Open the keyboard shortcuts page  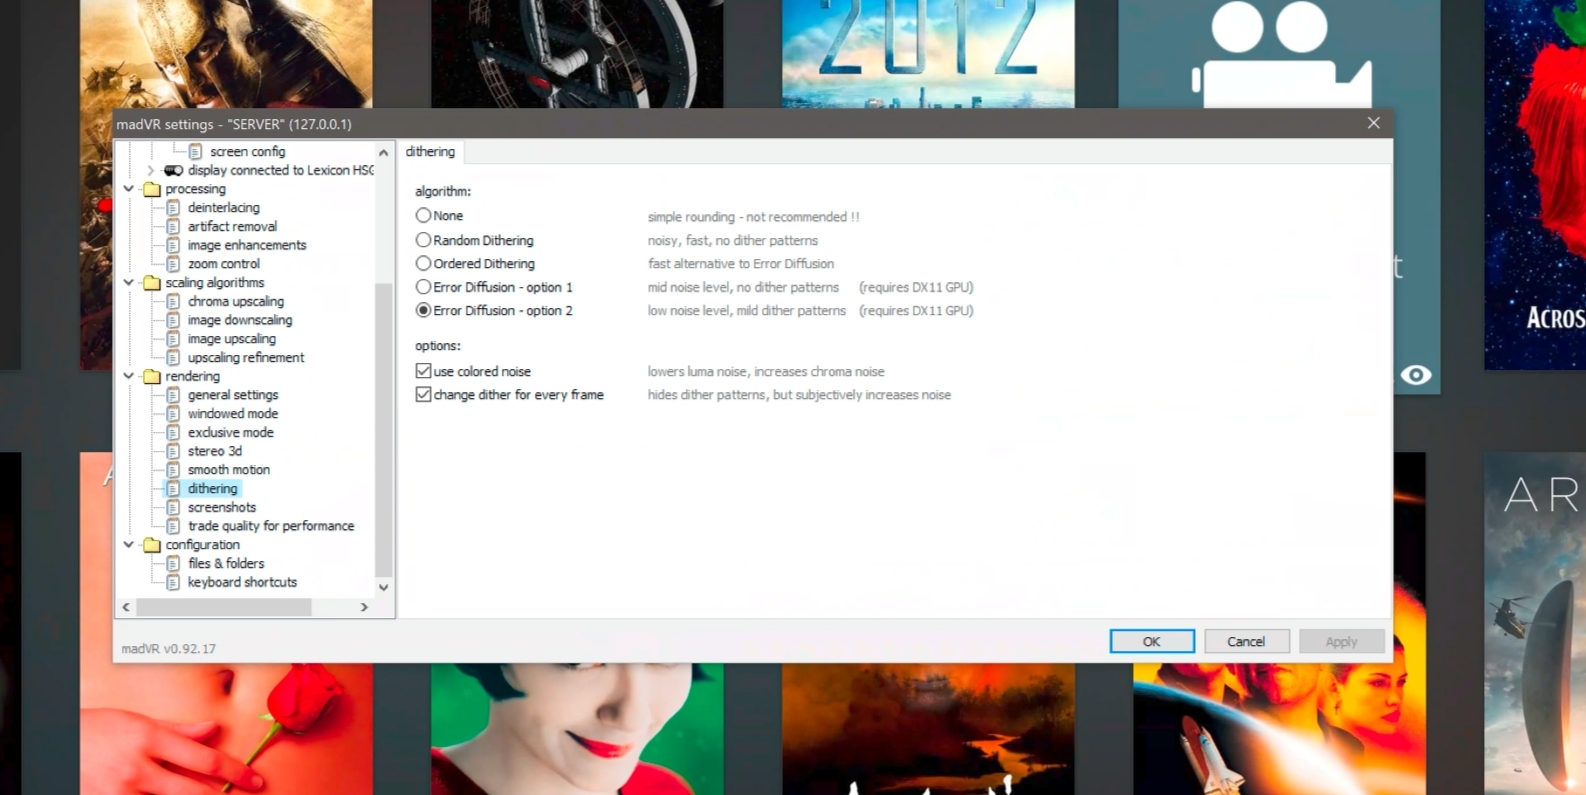pyautogui.click(x=242, y=582)
